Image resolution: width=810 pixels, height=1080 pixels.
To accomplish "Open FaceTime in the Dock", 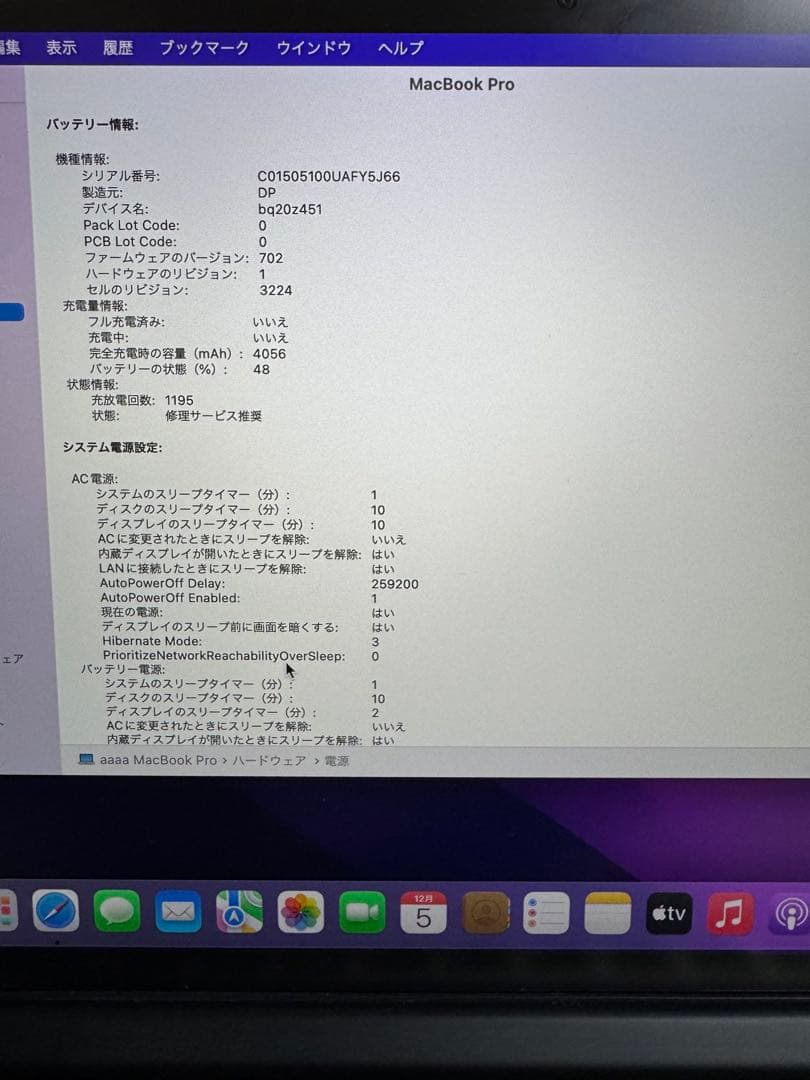I will [x=362, y=911].
